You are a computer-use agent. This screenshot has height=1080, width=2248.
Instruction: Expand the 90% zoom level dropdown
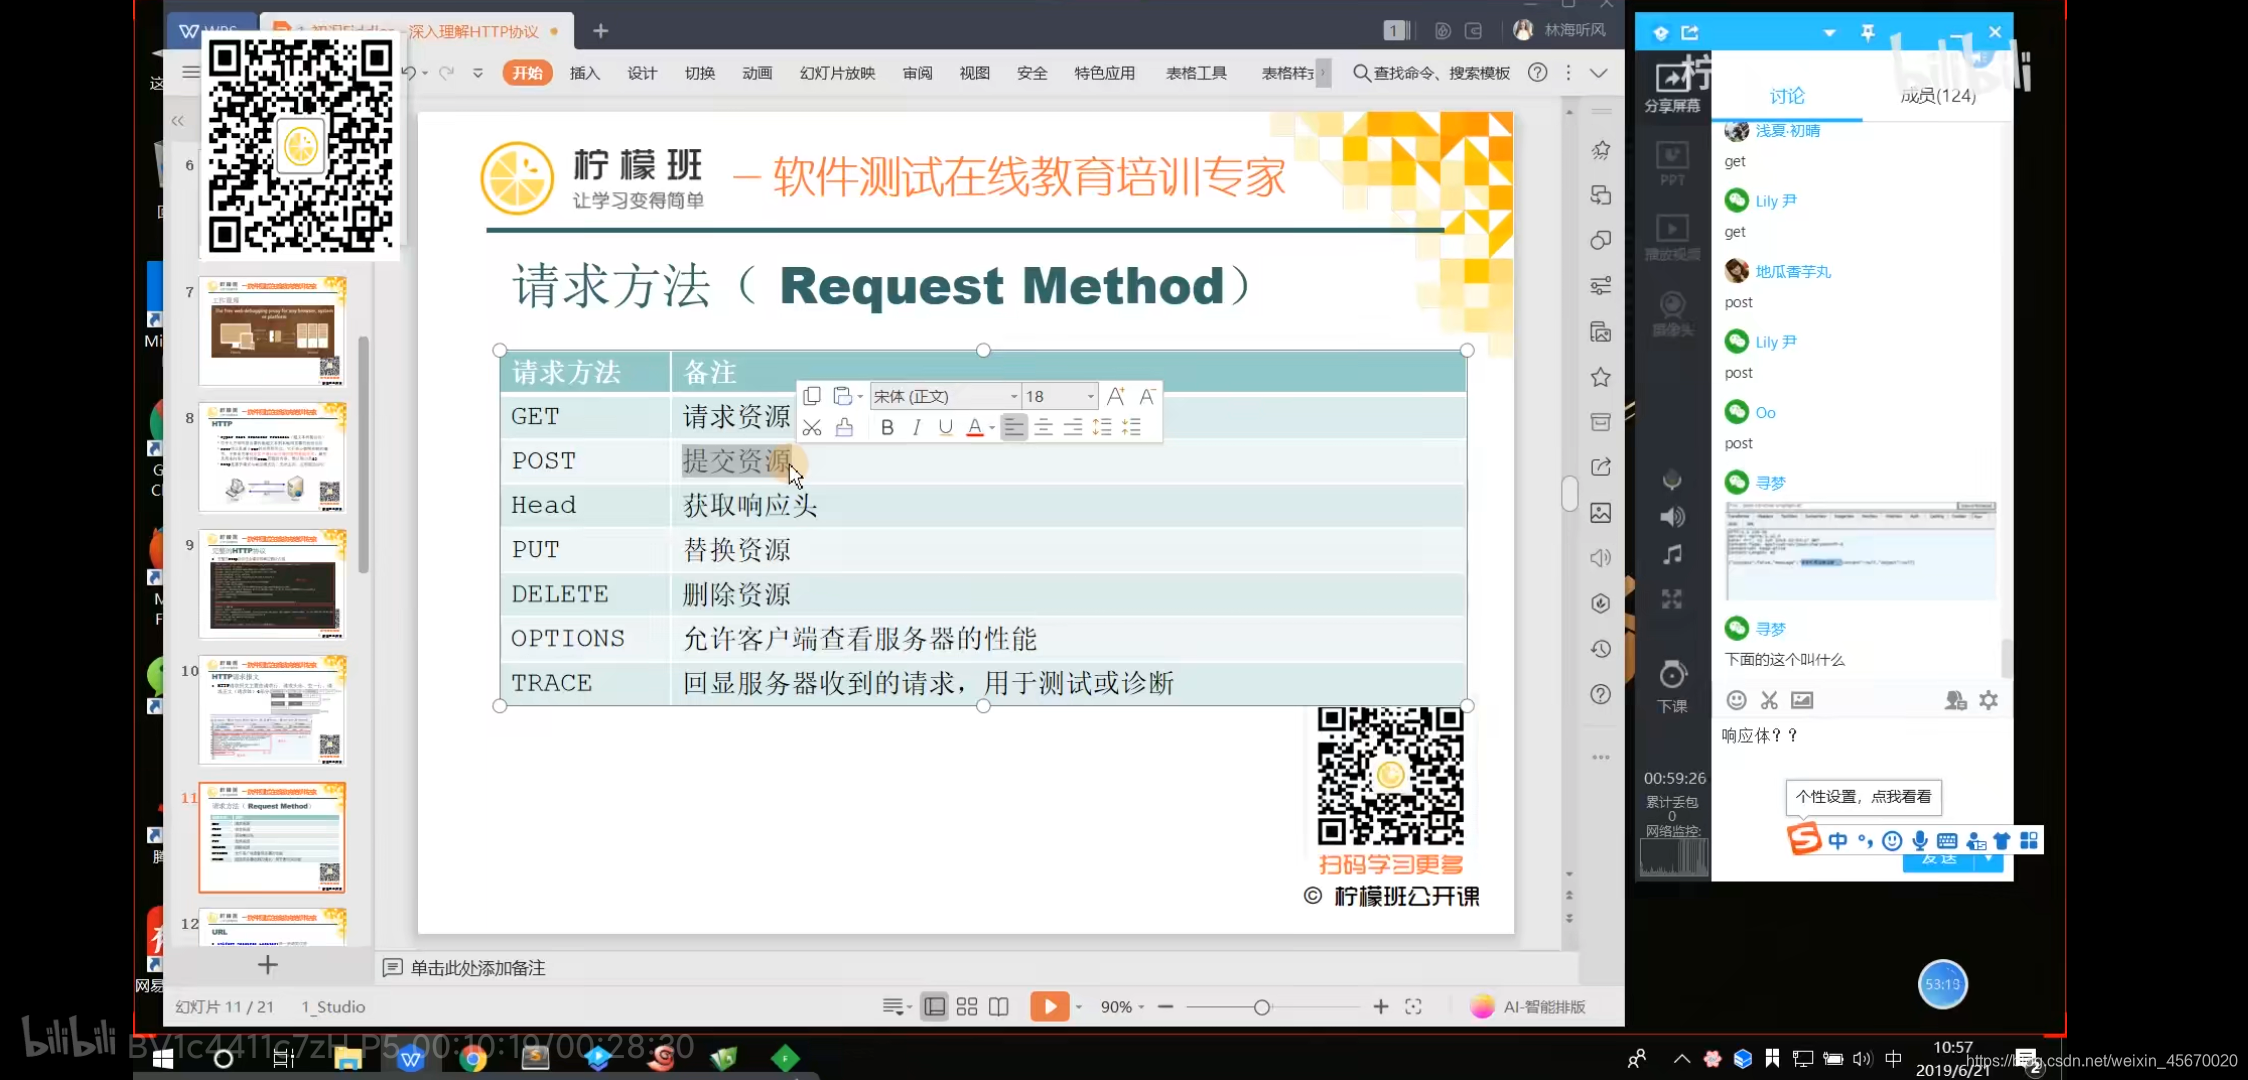(1141, 1008)
